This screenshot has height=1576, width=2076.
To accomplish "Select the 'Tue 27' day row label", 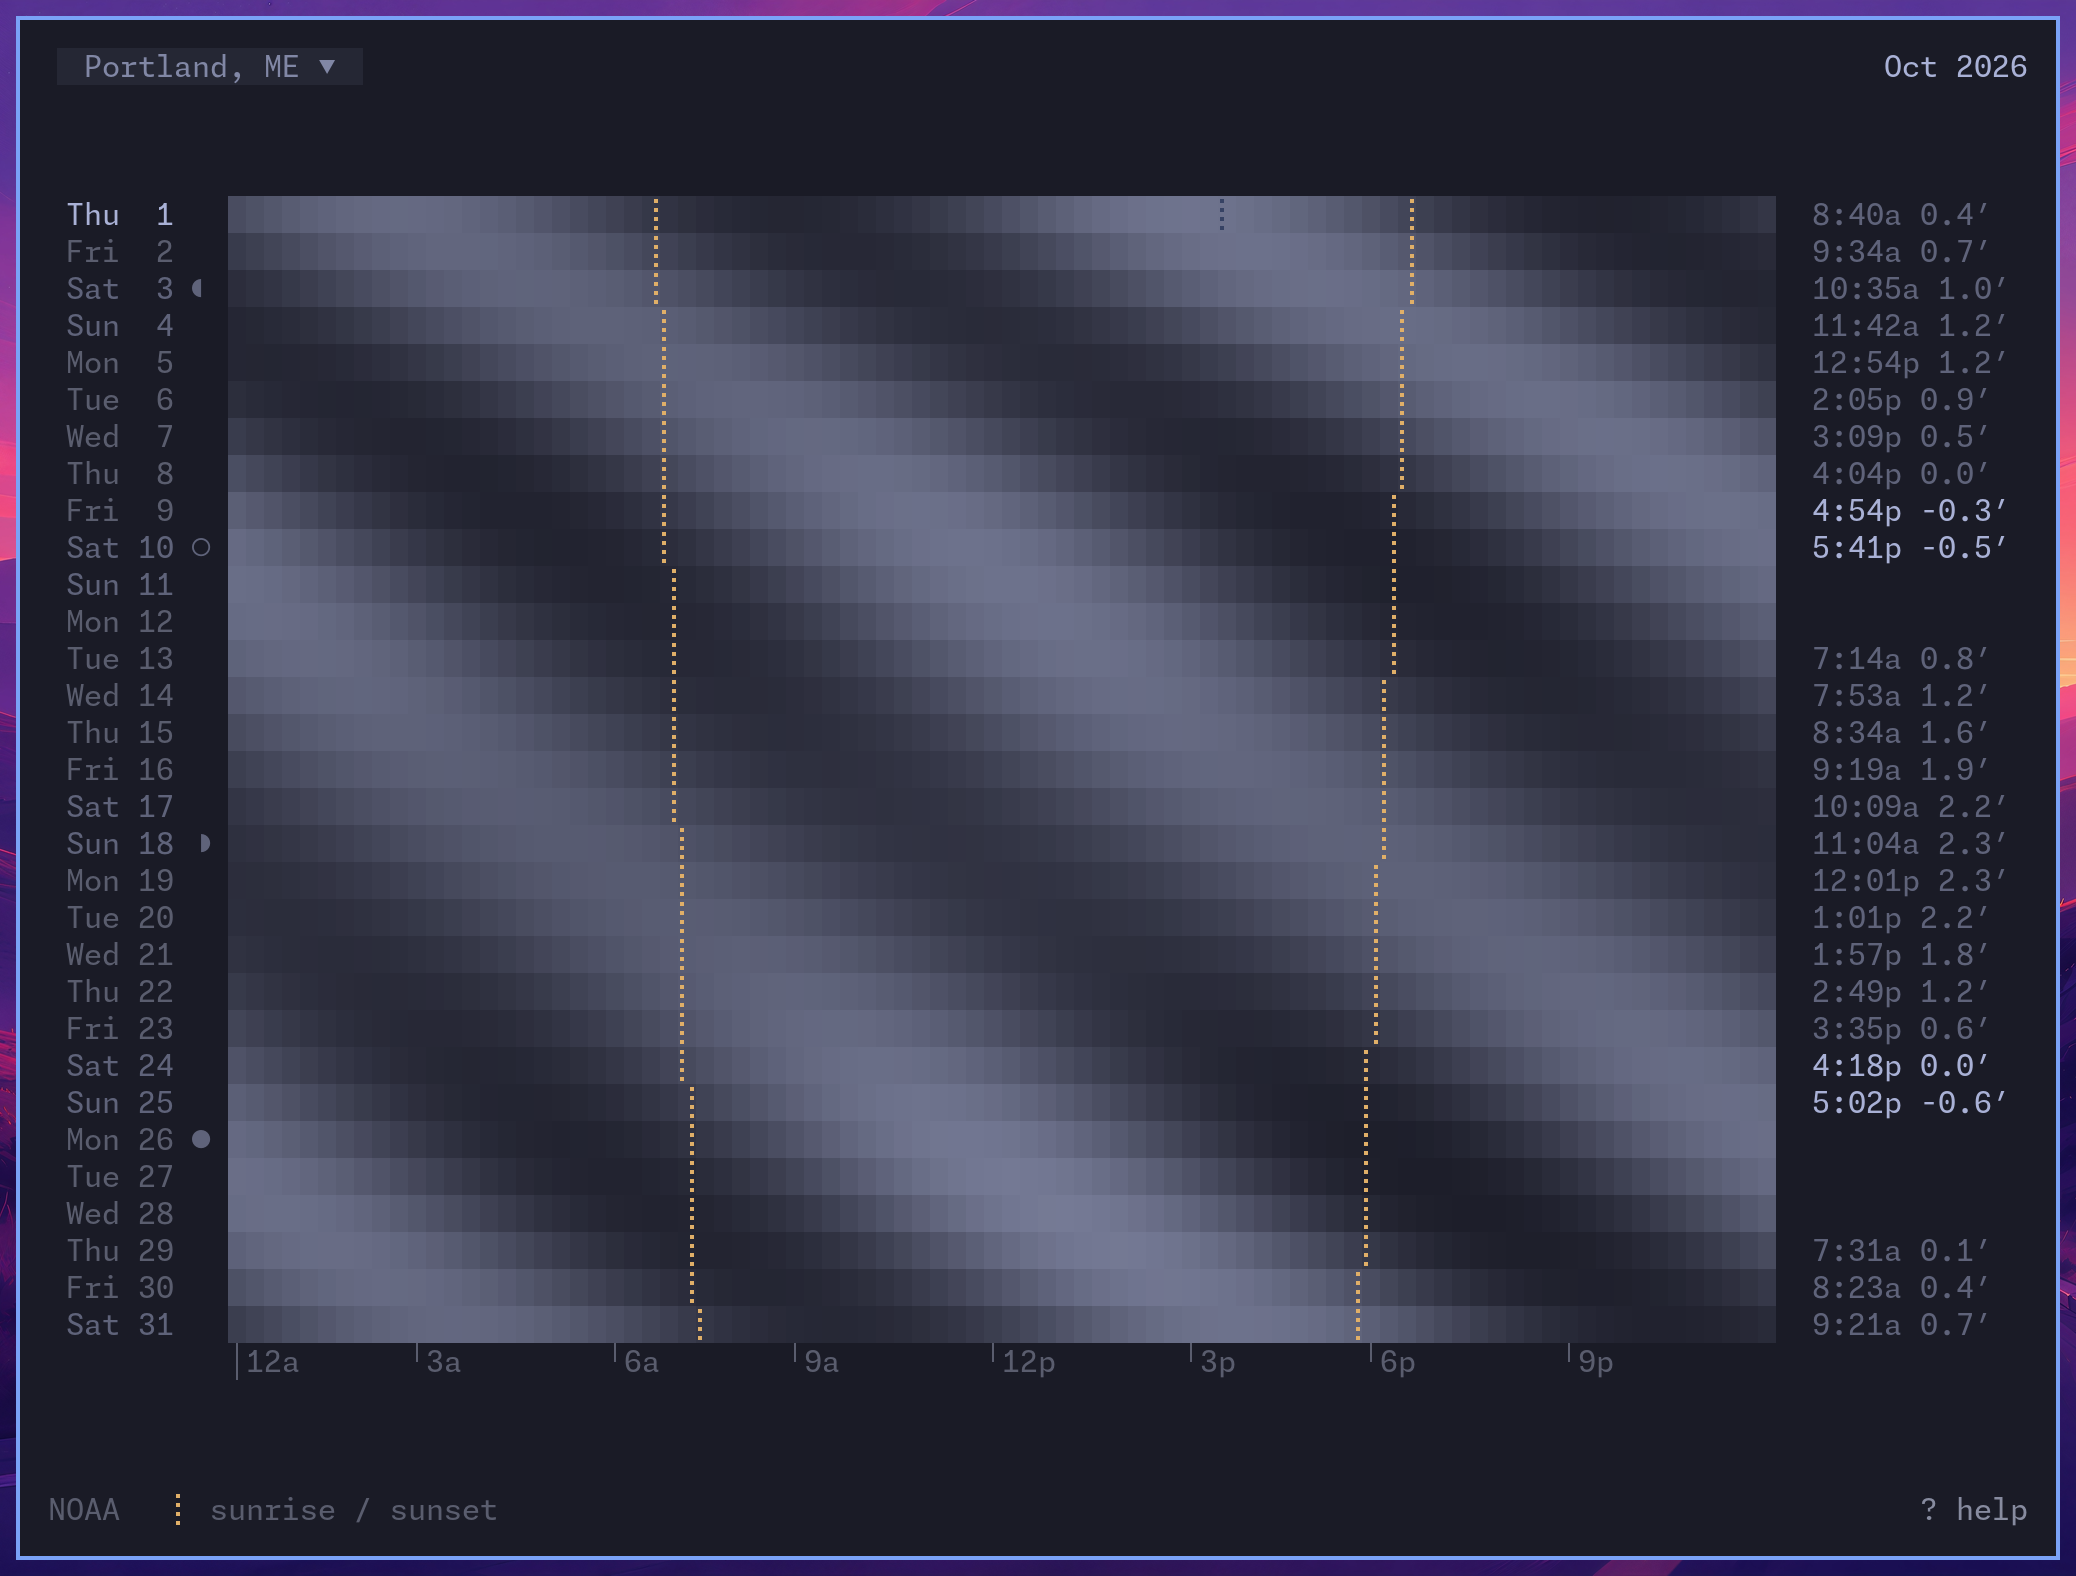I will point(120,1177).
